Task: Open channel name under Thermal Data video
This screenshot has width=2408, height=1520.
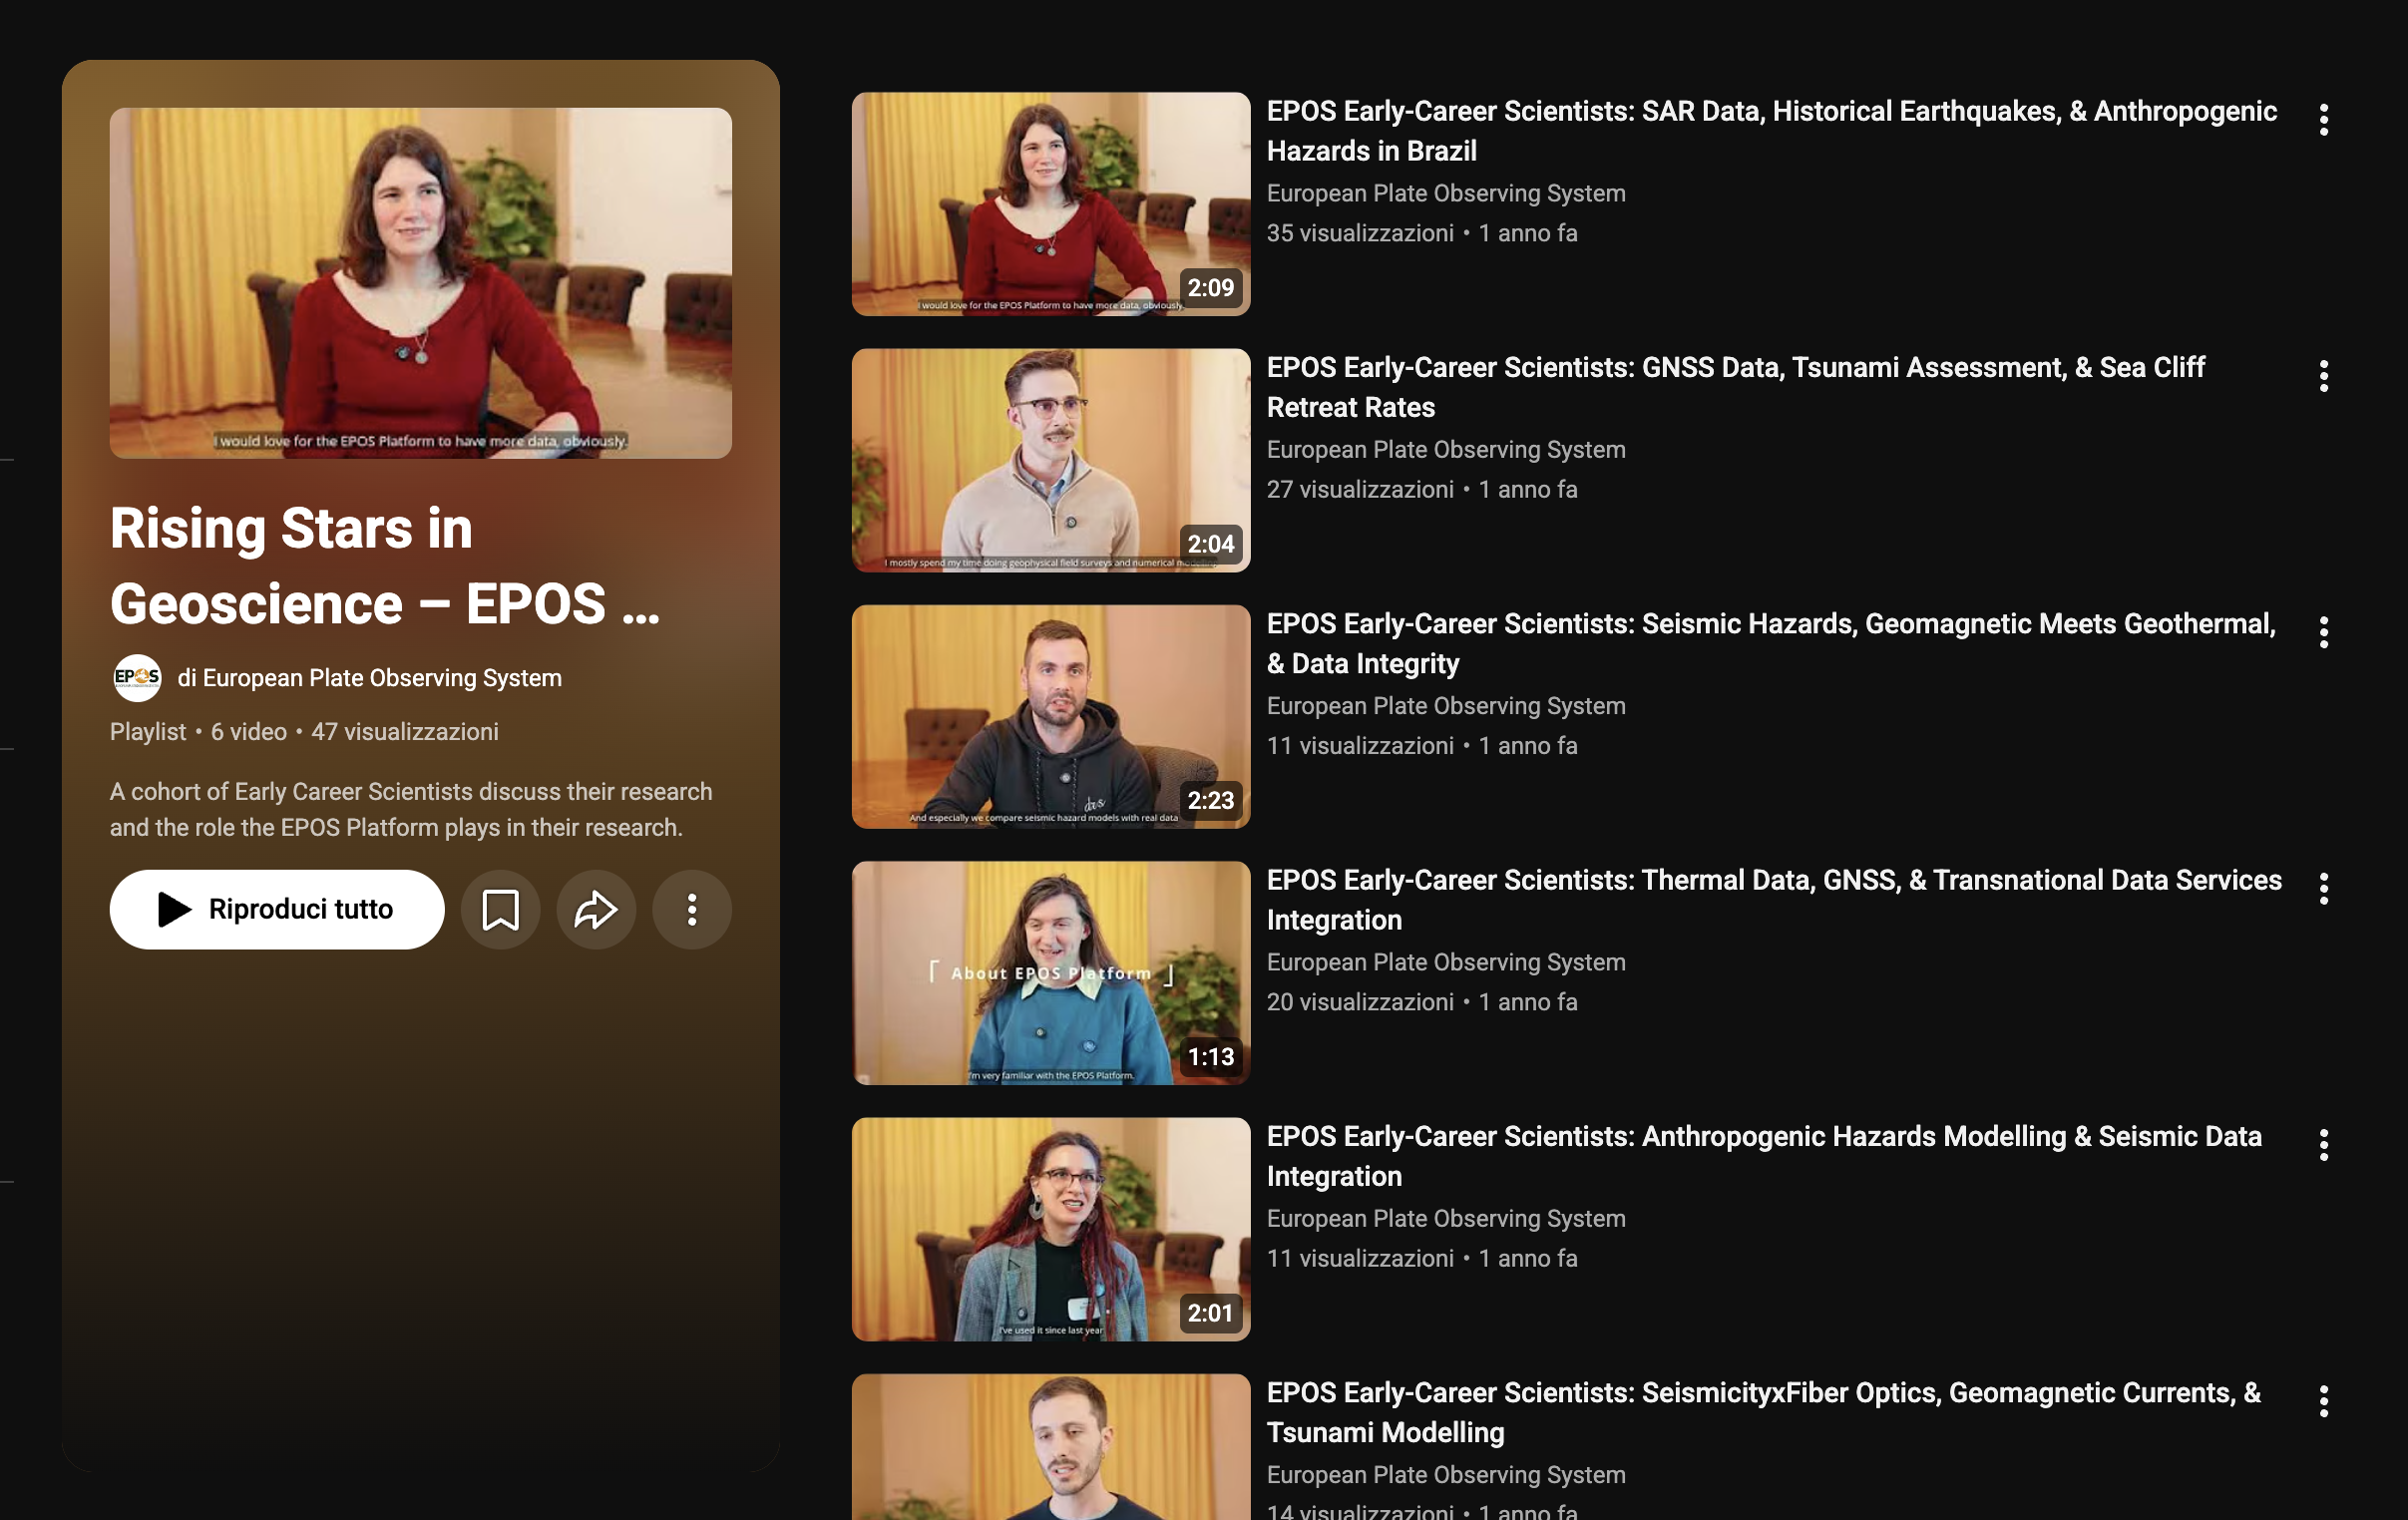Action: 1446,962
